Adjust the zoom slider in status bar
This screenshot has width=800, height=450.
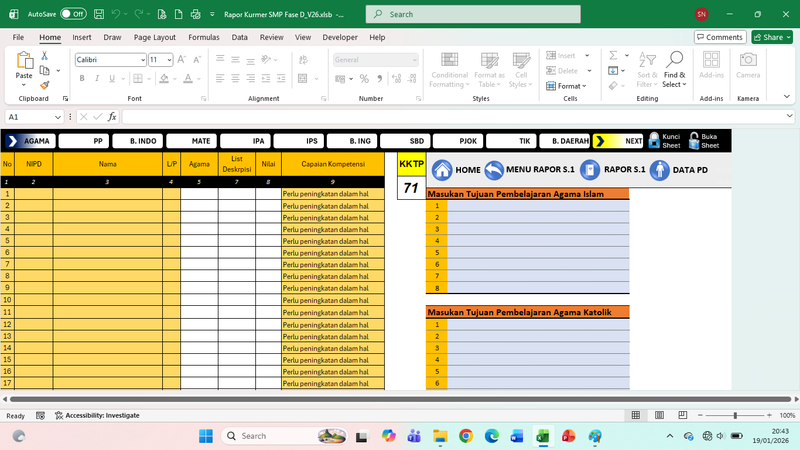tap(735, 415)
